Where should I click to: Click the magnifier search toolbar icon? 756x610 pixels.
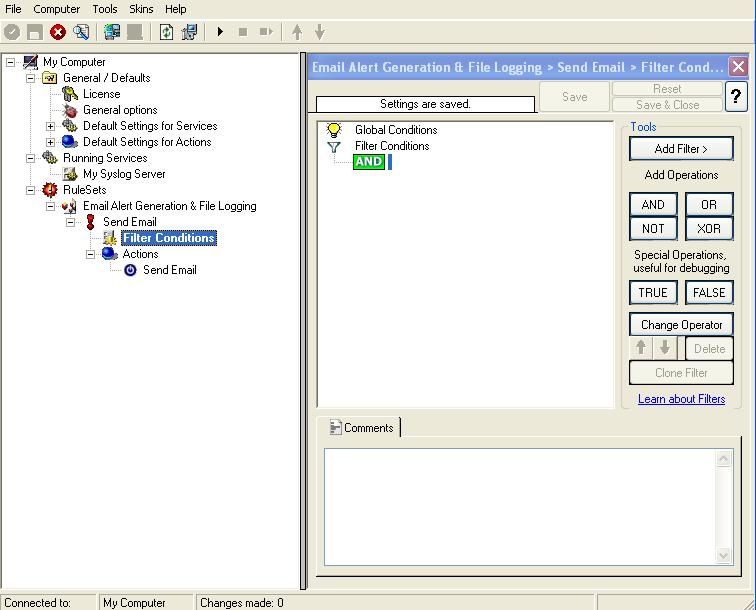tap(81, 32)
